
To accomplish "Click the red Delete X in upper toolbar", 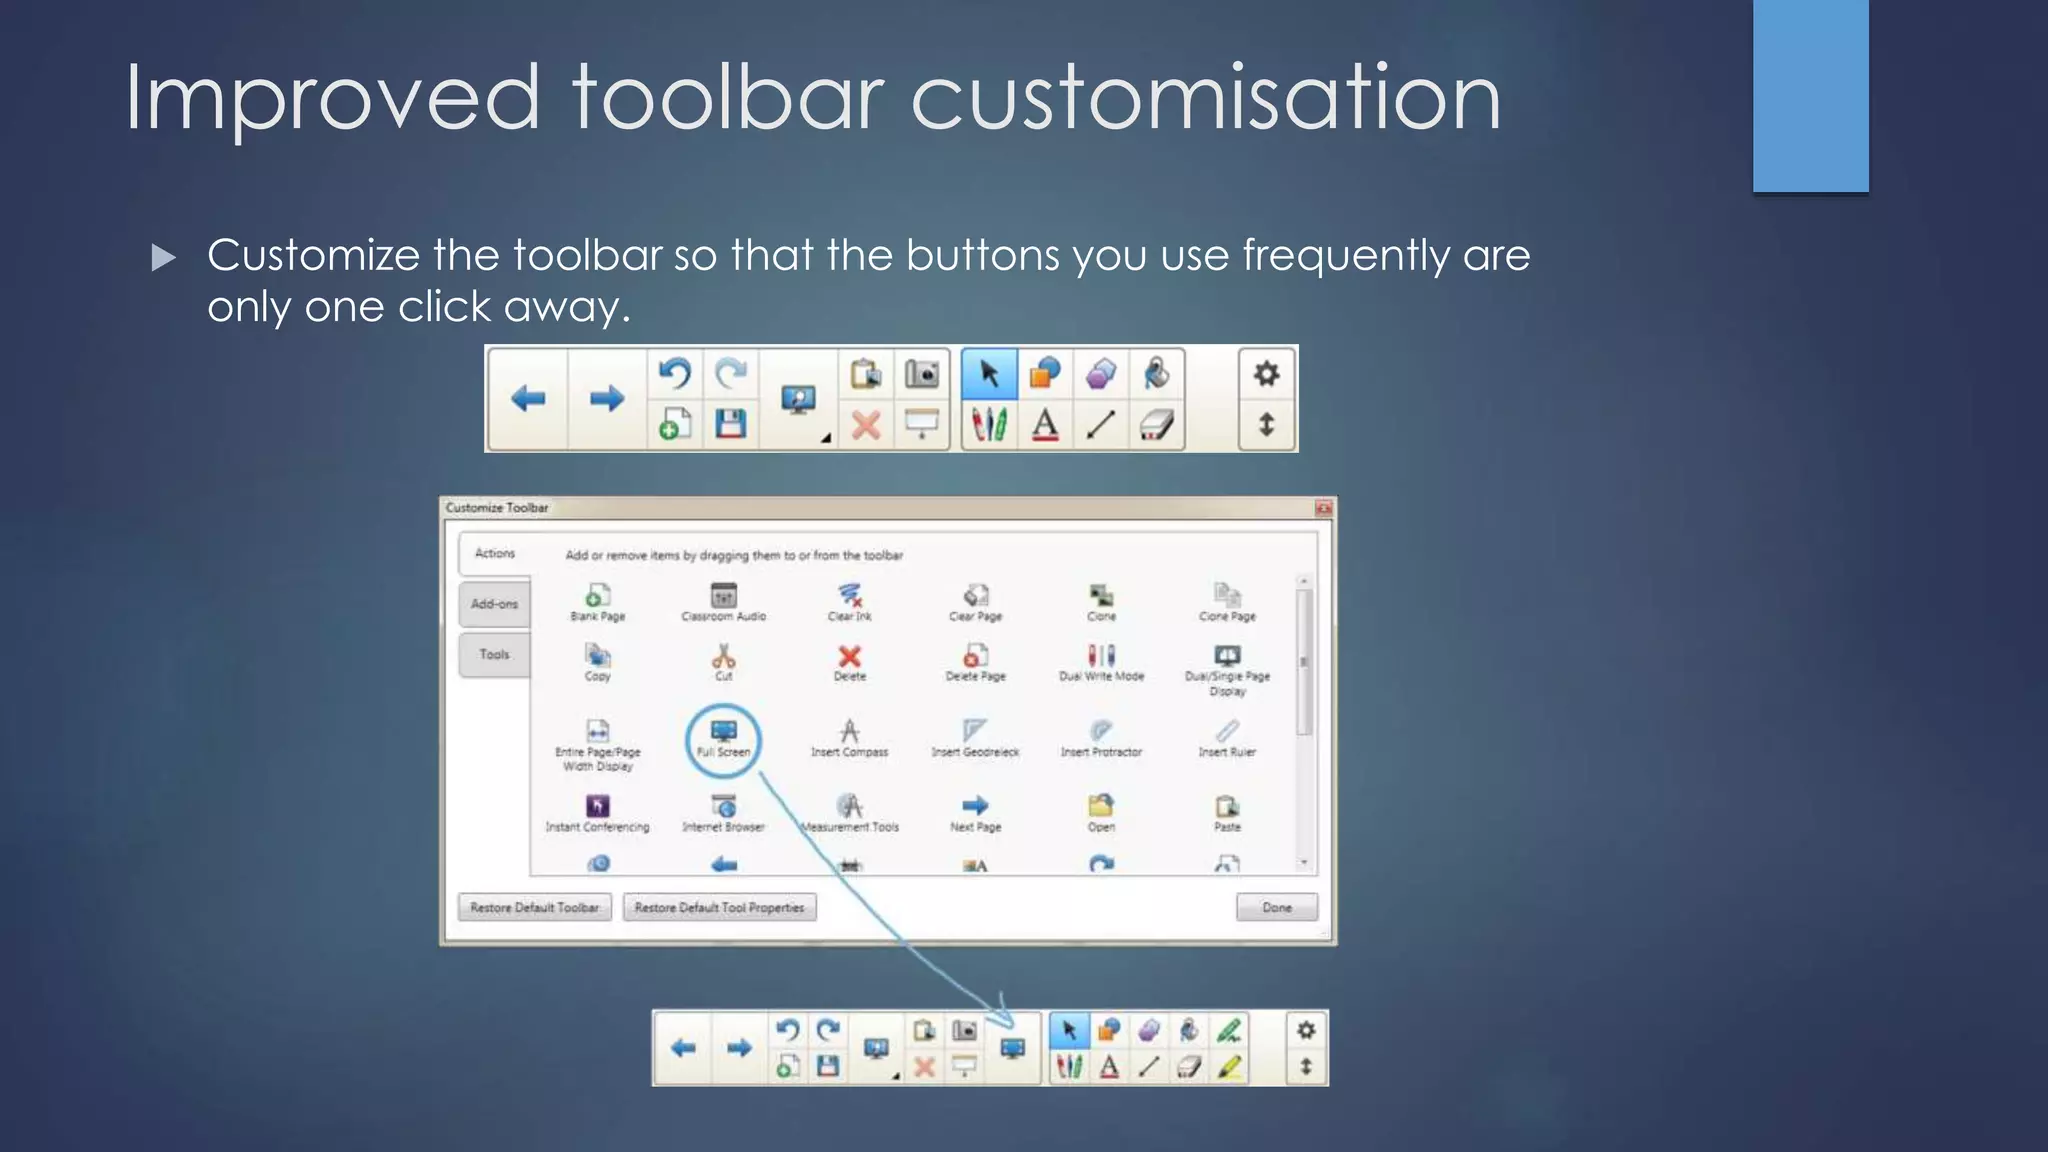I will tap(866, 425).
